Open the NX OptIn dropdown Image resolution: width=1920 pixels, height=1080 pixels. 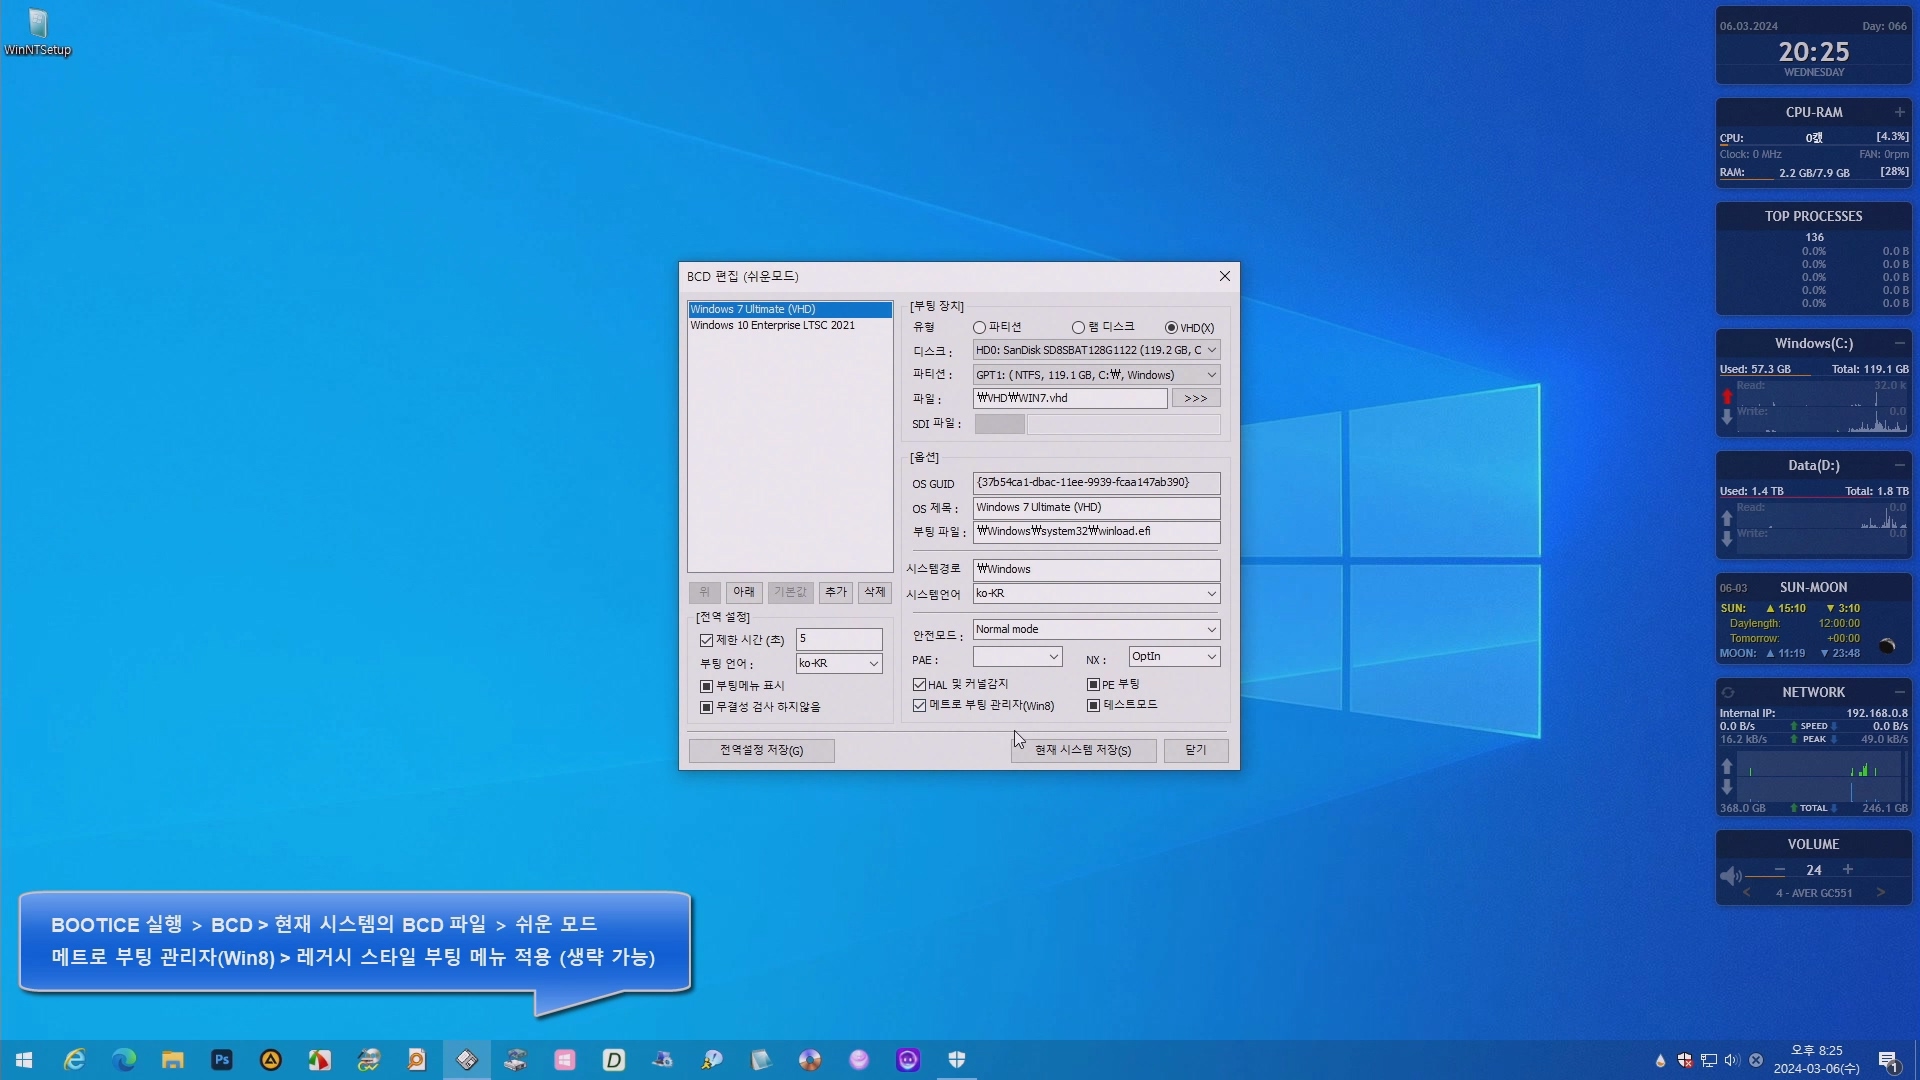coord(1174,657)
